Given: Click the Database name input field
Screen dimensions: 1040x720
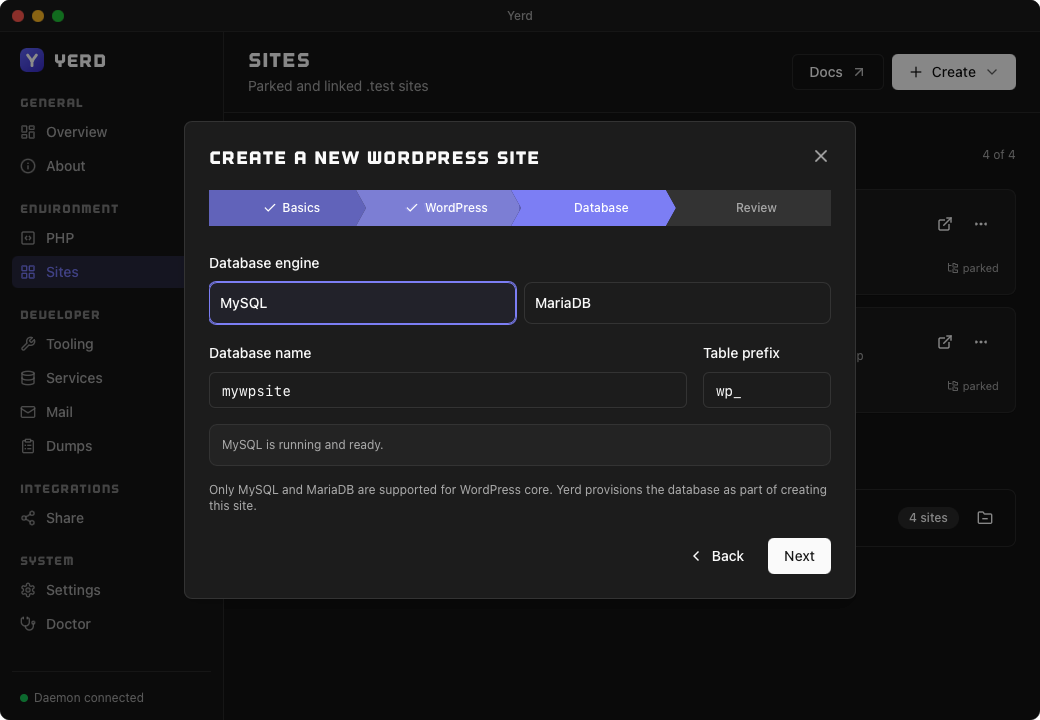Looking at the screenshot, I should click(448, 390).
